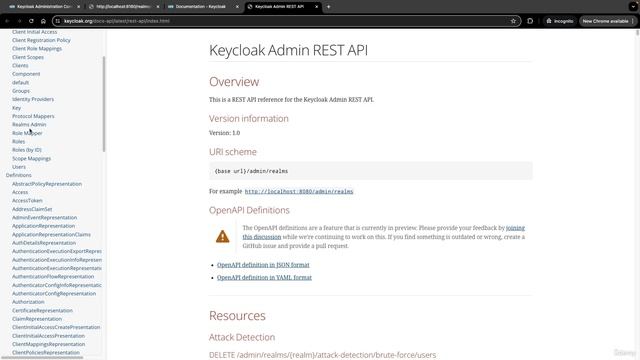
Task: Open ClaimRepresentation definition
Action: [x=37, y=319]
